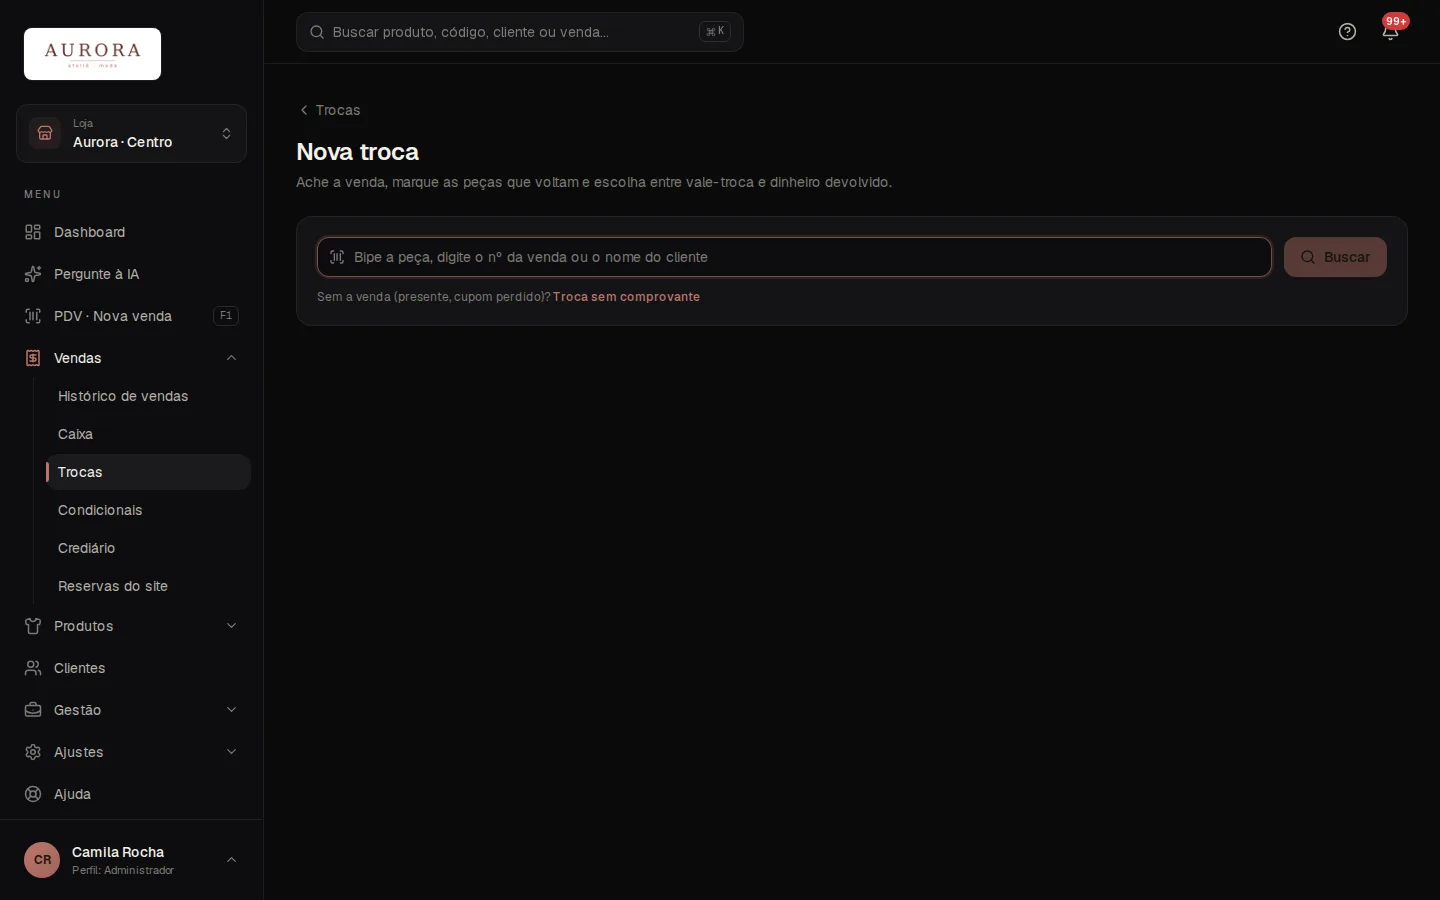Image resolution: width=1440 pixels, height=900 pixels.
Task: Click the PDV barcode scanner icon
Action: click(33, 316)
